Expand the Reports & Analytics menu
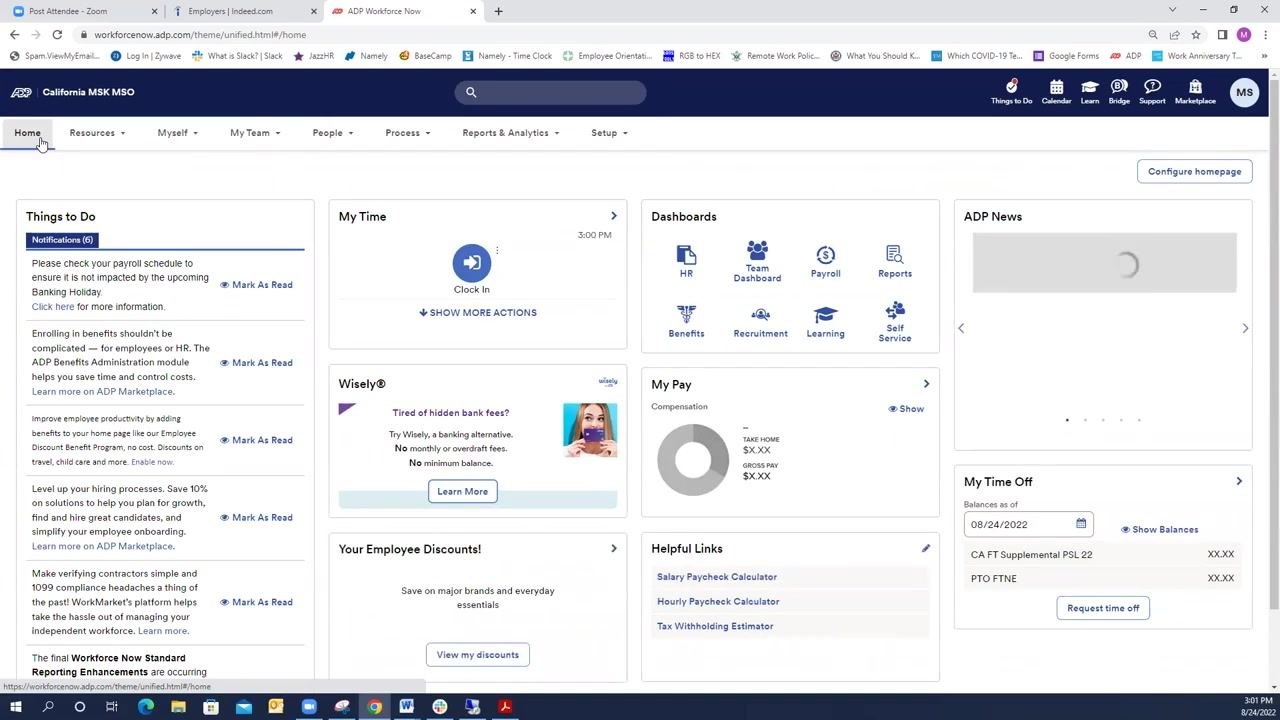Viewport: 1280px width, 720px height. 510,133
